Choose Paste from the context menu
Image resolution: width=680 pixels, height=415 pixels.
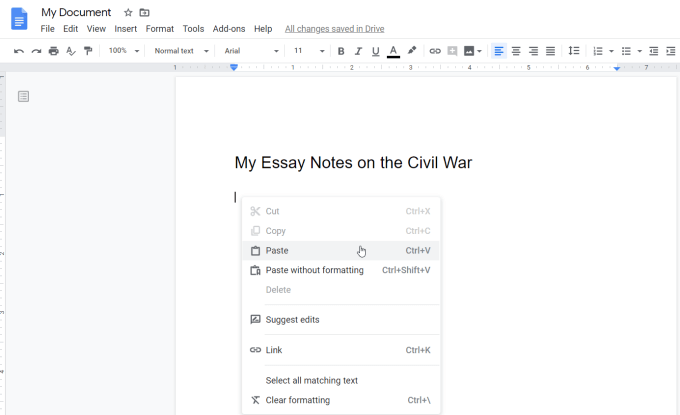click(277, 251)
